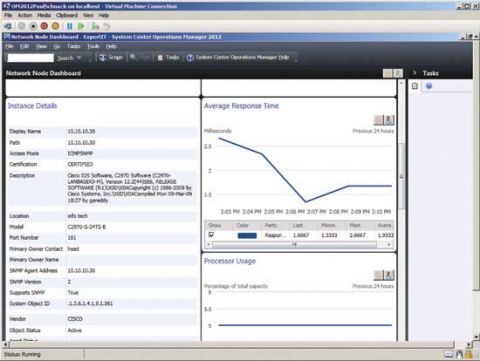Screen dimensions: 480x361
Task: Click the Scope button
Action: (x=111, y=57)
